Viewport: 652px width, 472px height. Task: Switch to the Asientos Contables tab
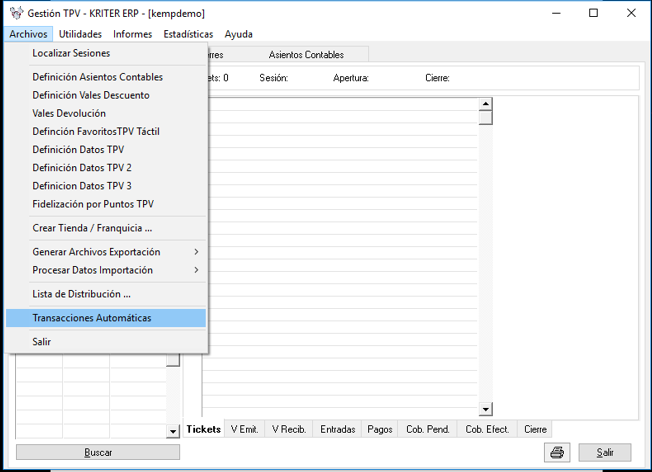point(306,54)
